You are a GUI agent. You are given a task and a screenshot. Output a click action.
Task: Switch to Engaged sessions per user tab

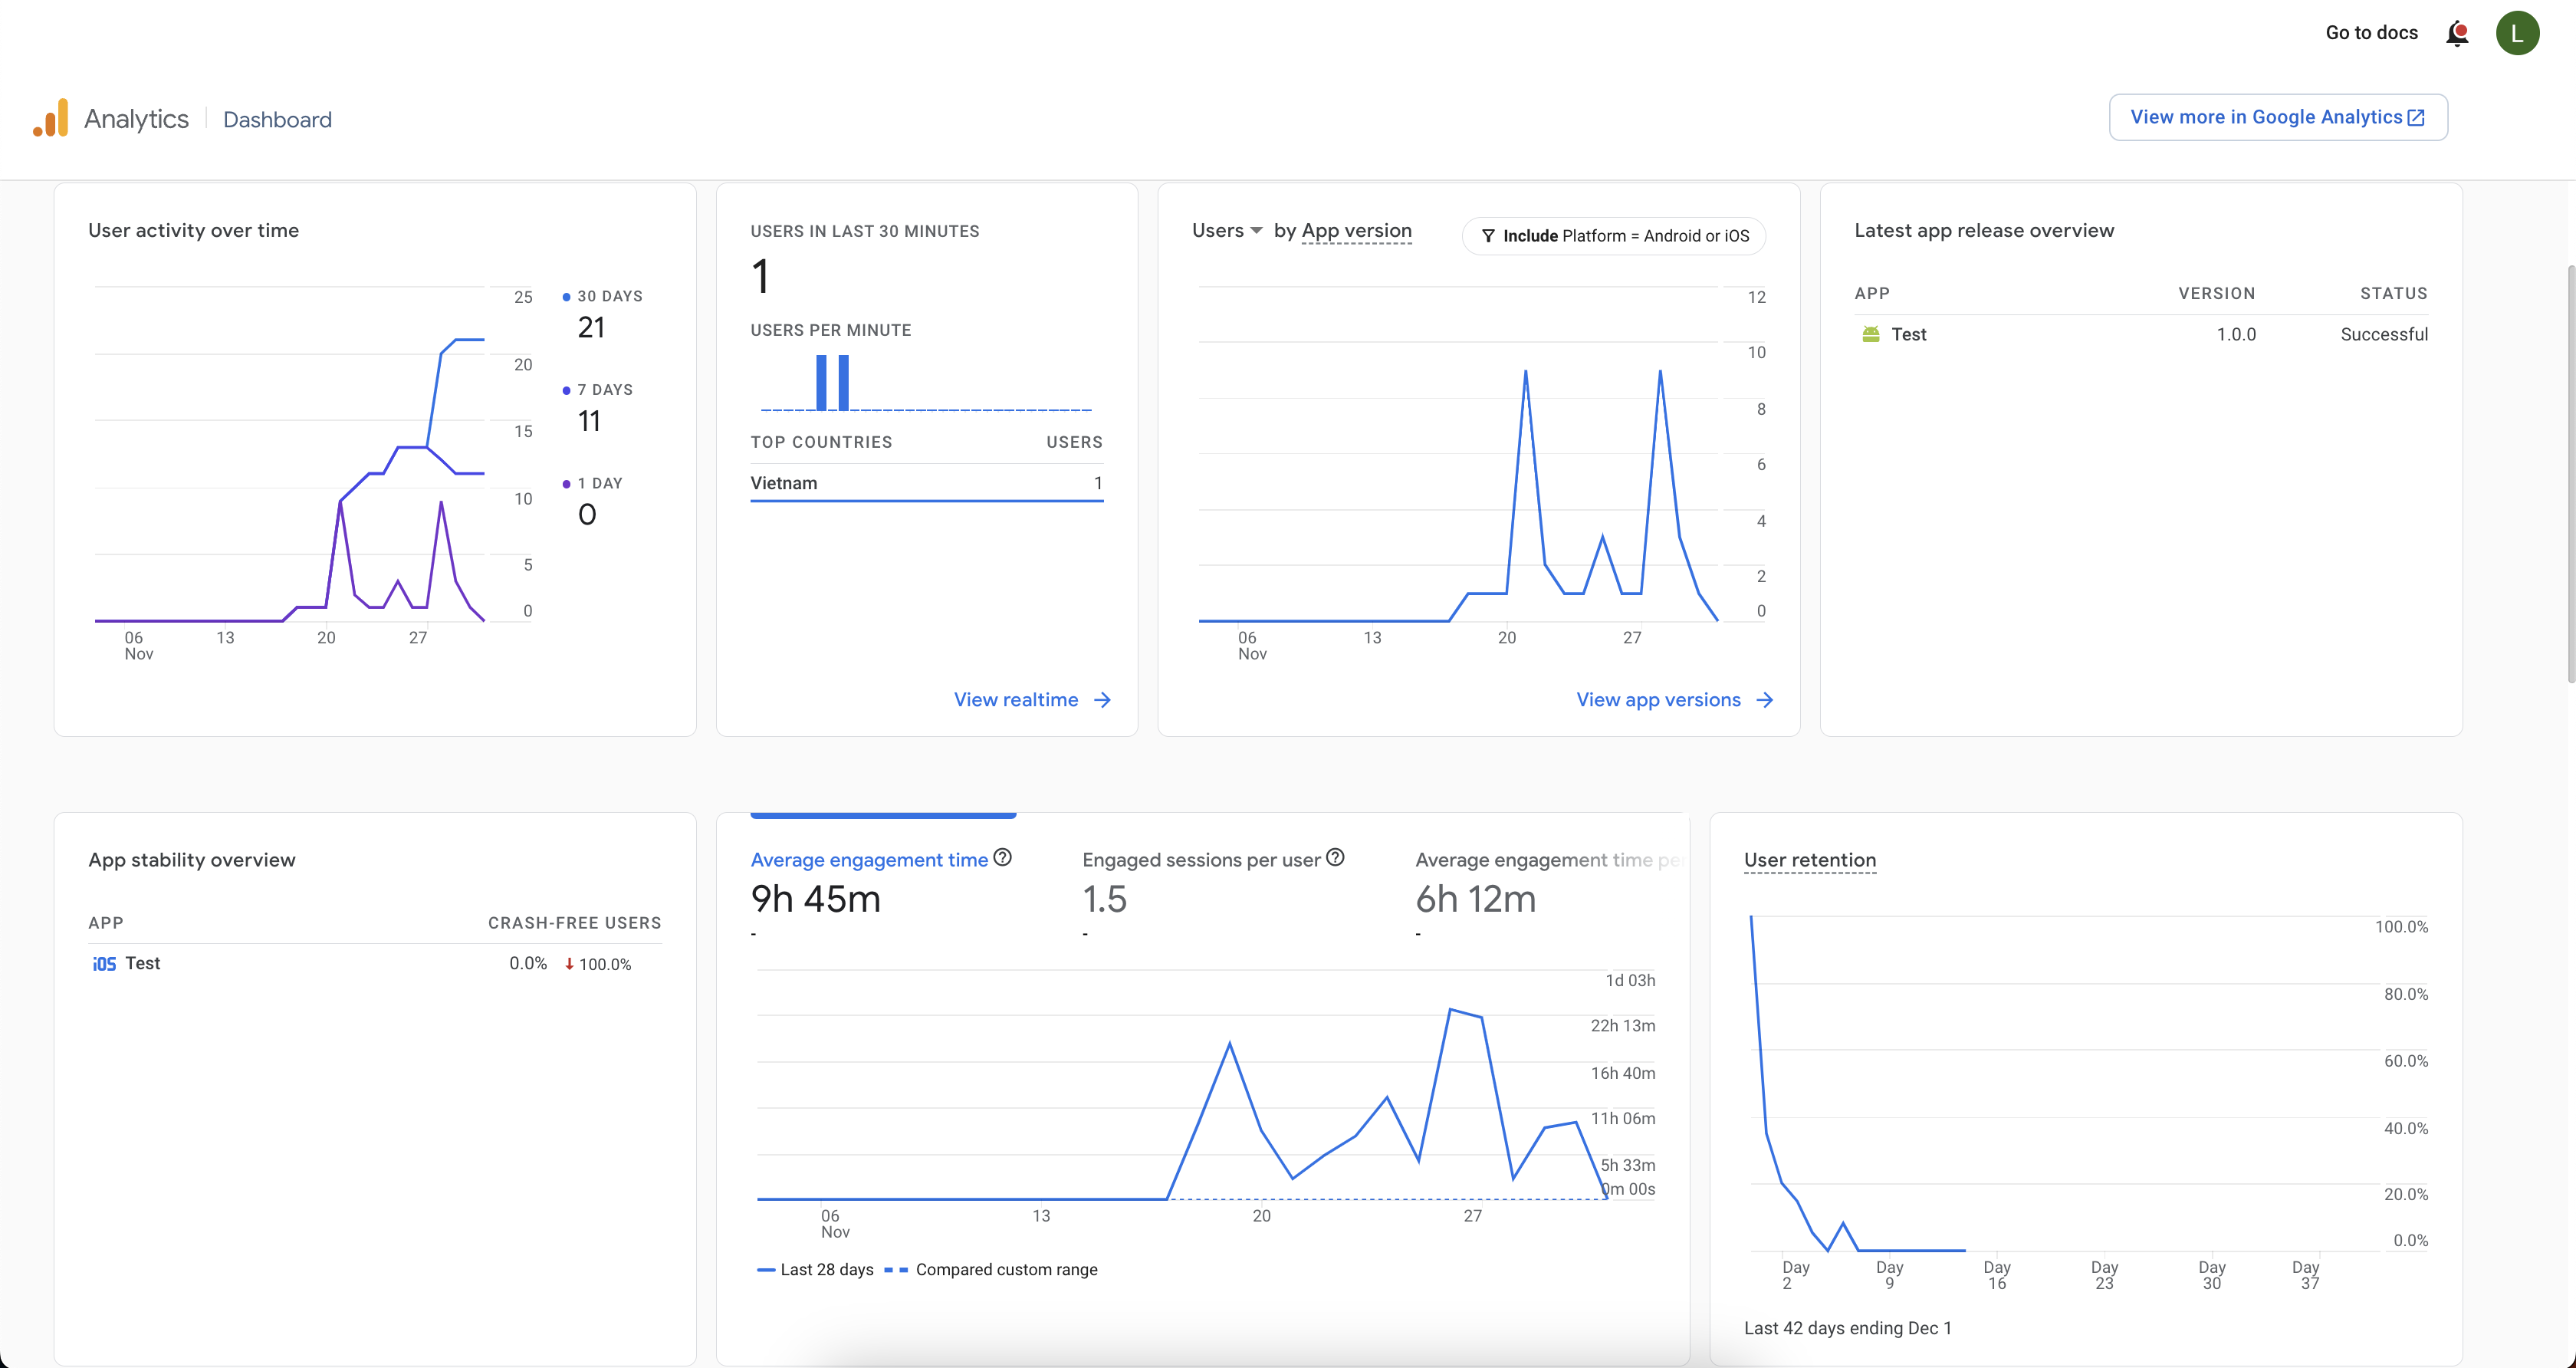coord(1201,860)
